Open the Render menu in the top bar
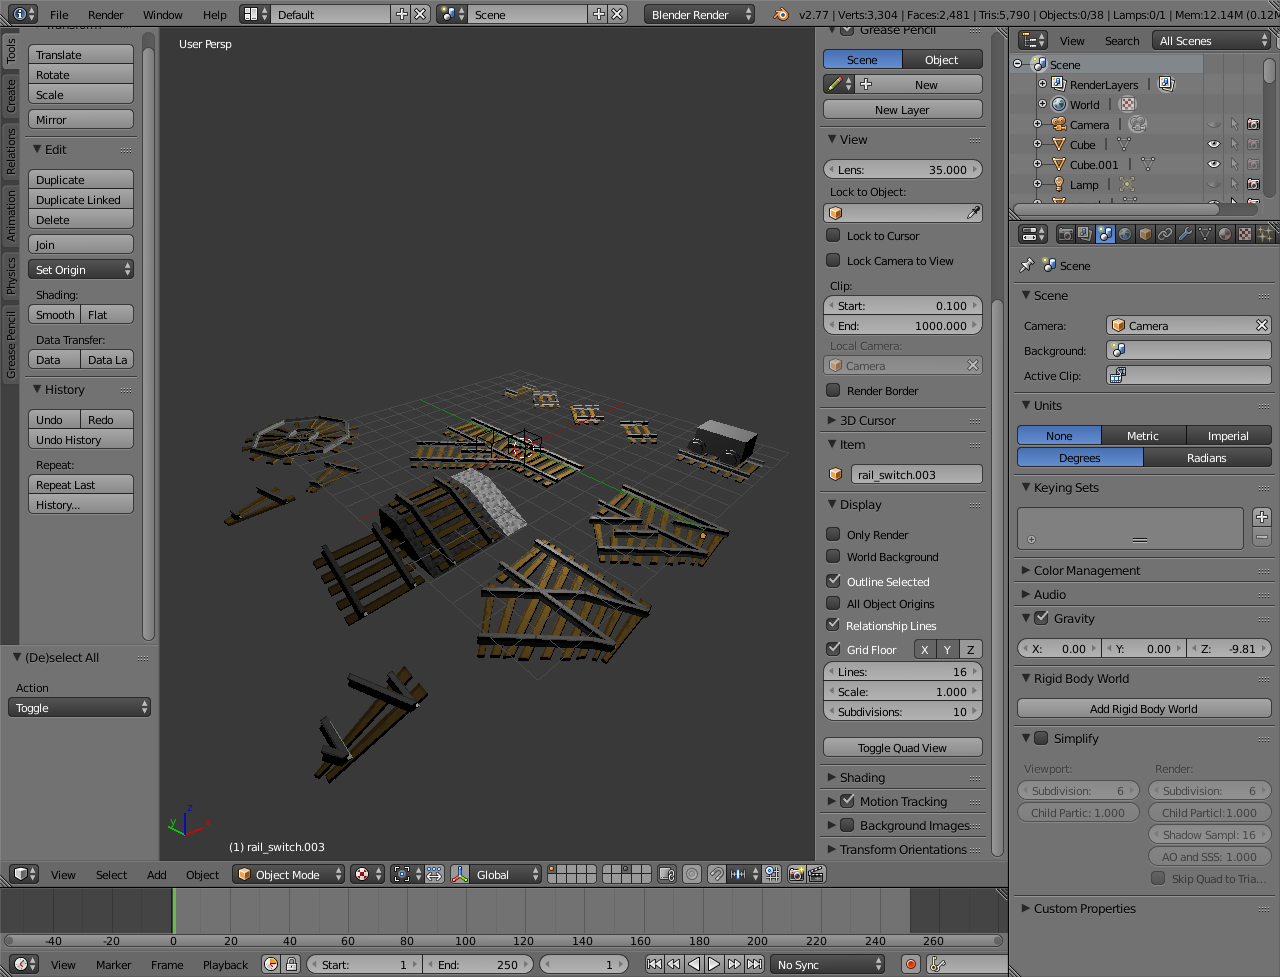The width and height of the screenshot is (1280, 977). click(105, 15)
